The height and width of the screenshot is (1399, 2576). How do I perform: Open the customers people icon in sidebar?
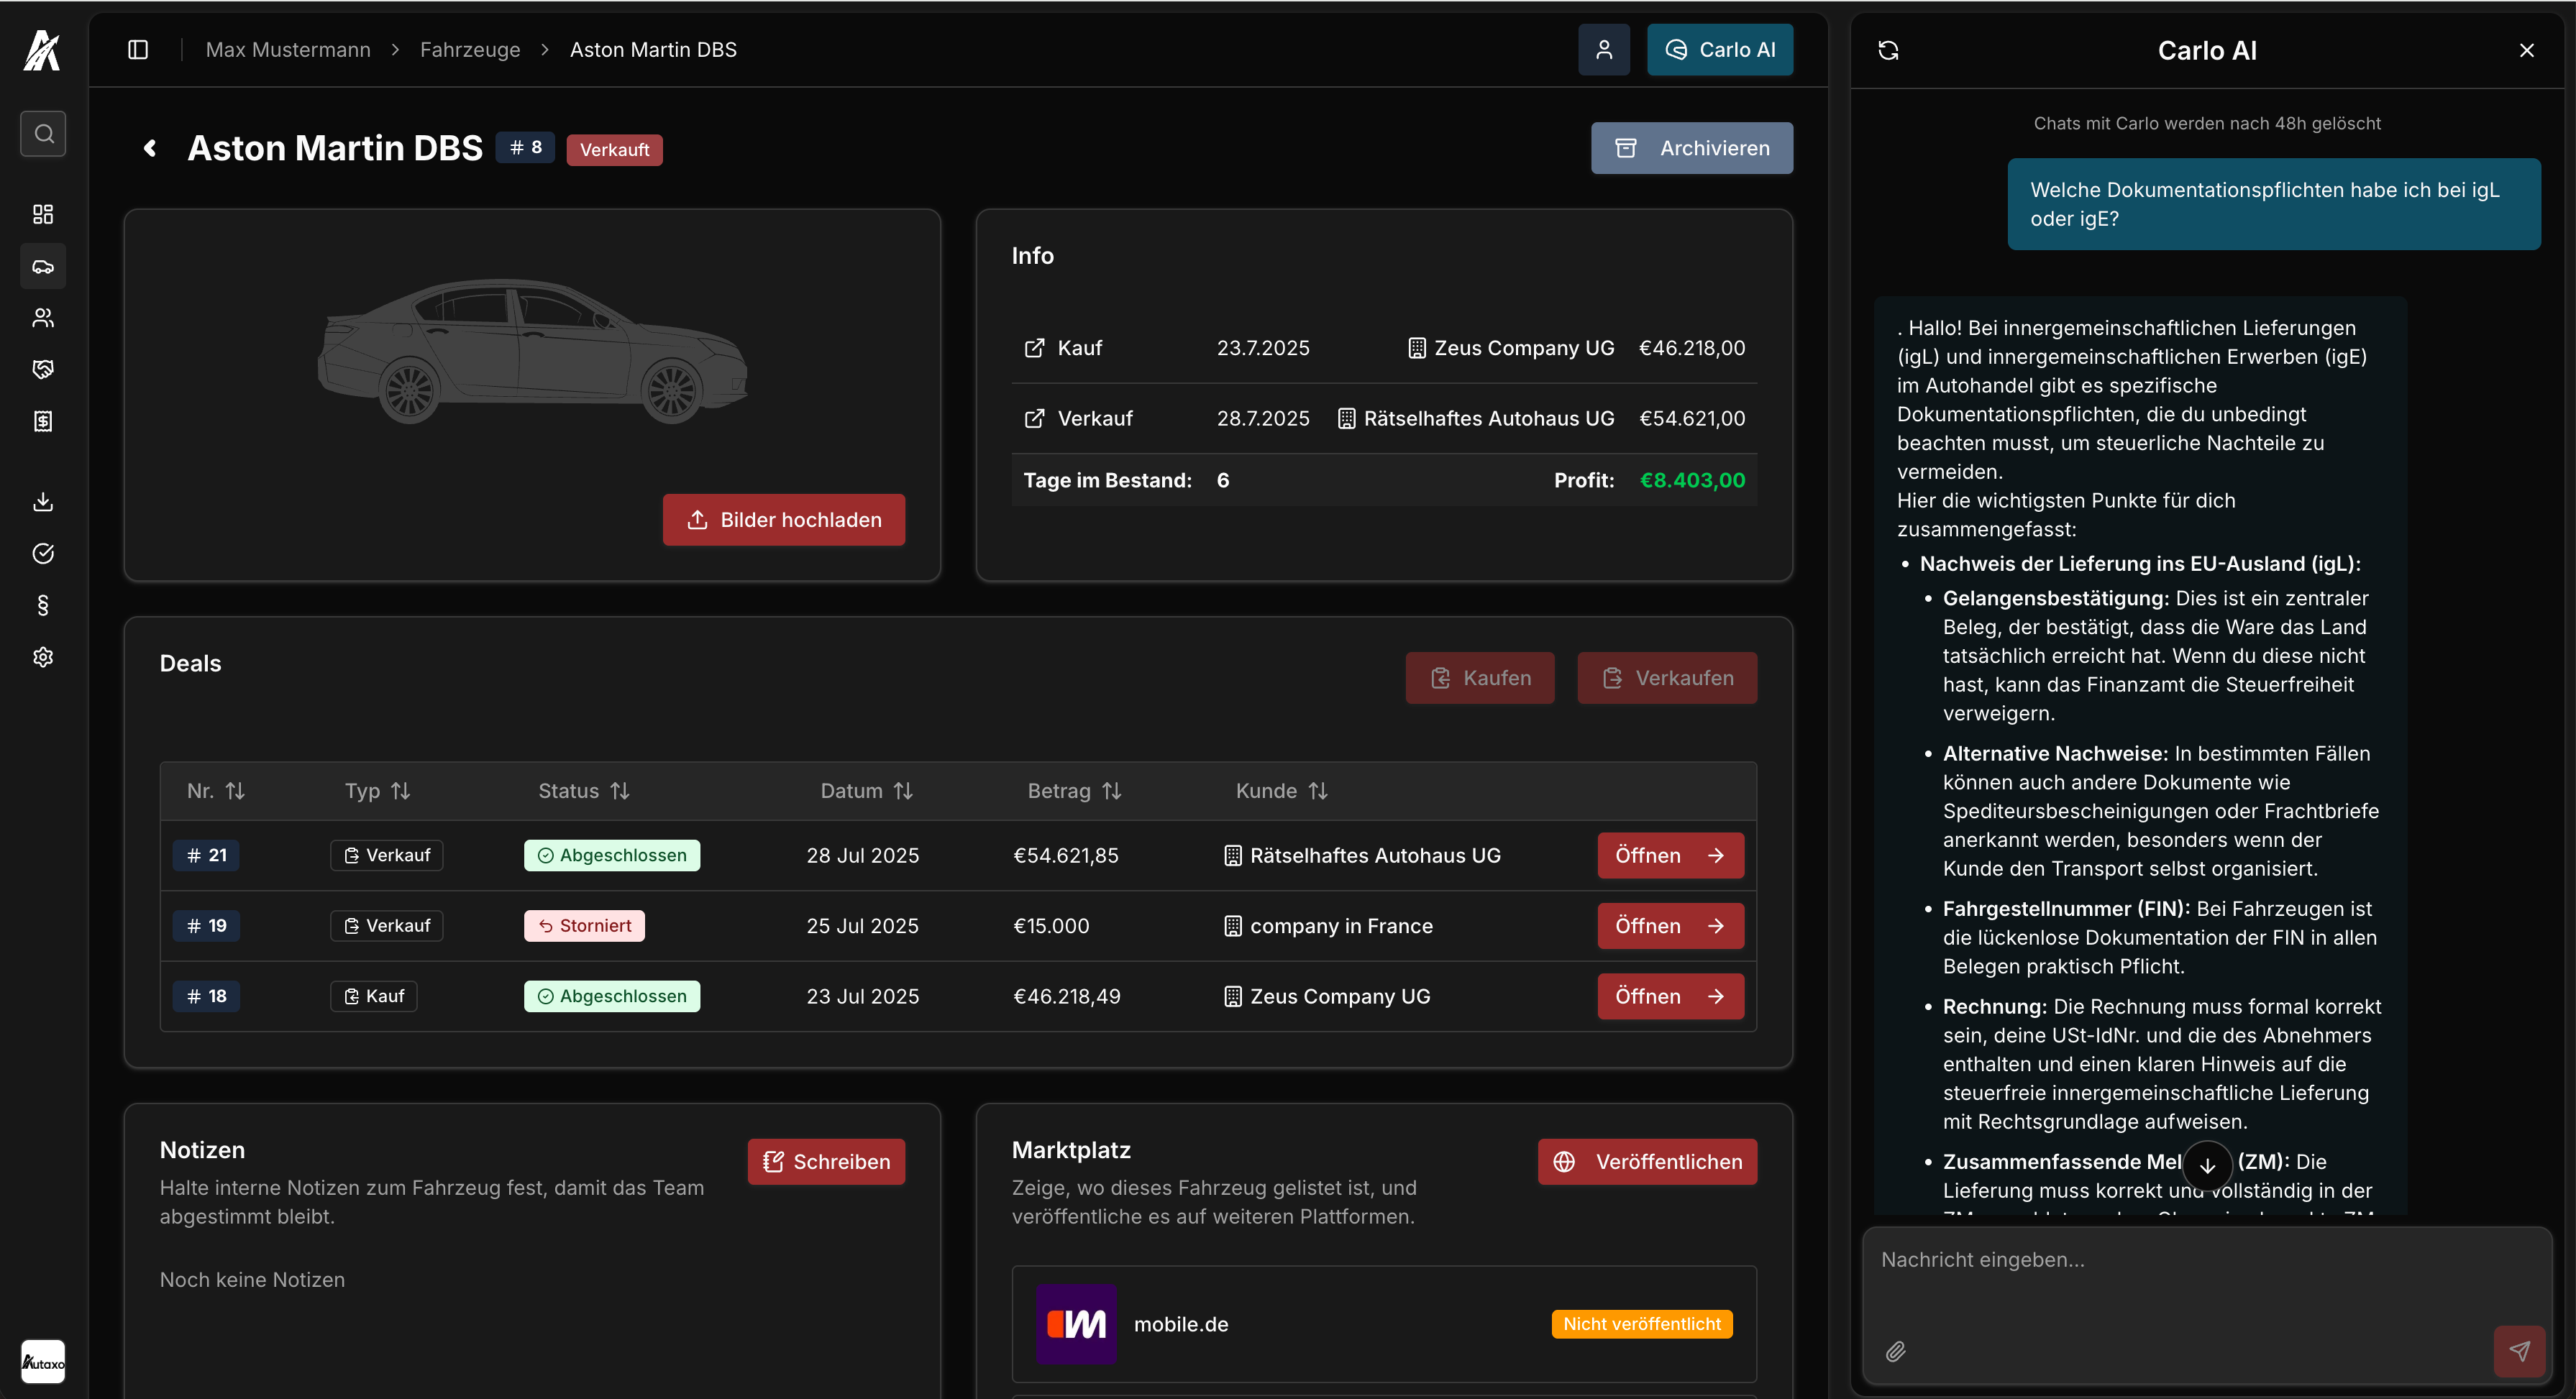43,318
